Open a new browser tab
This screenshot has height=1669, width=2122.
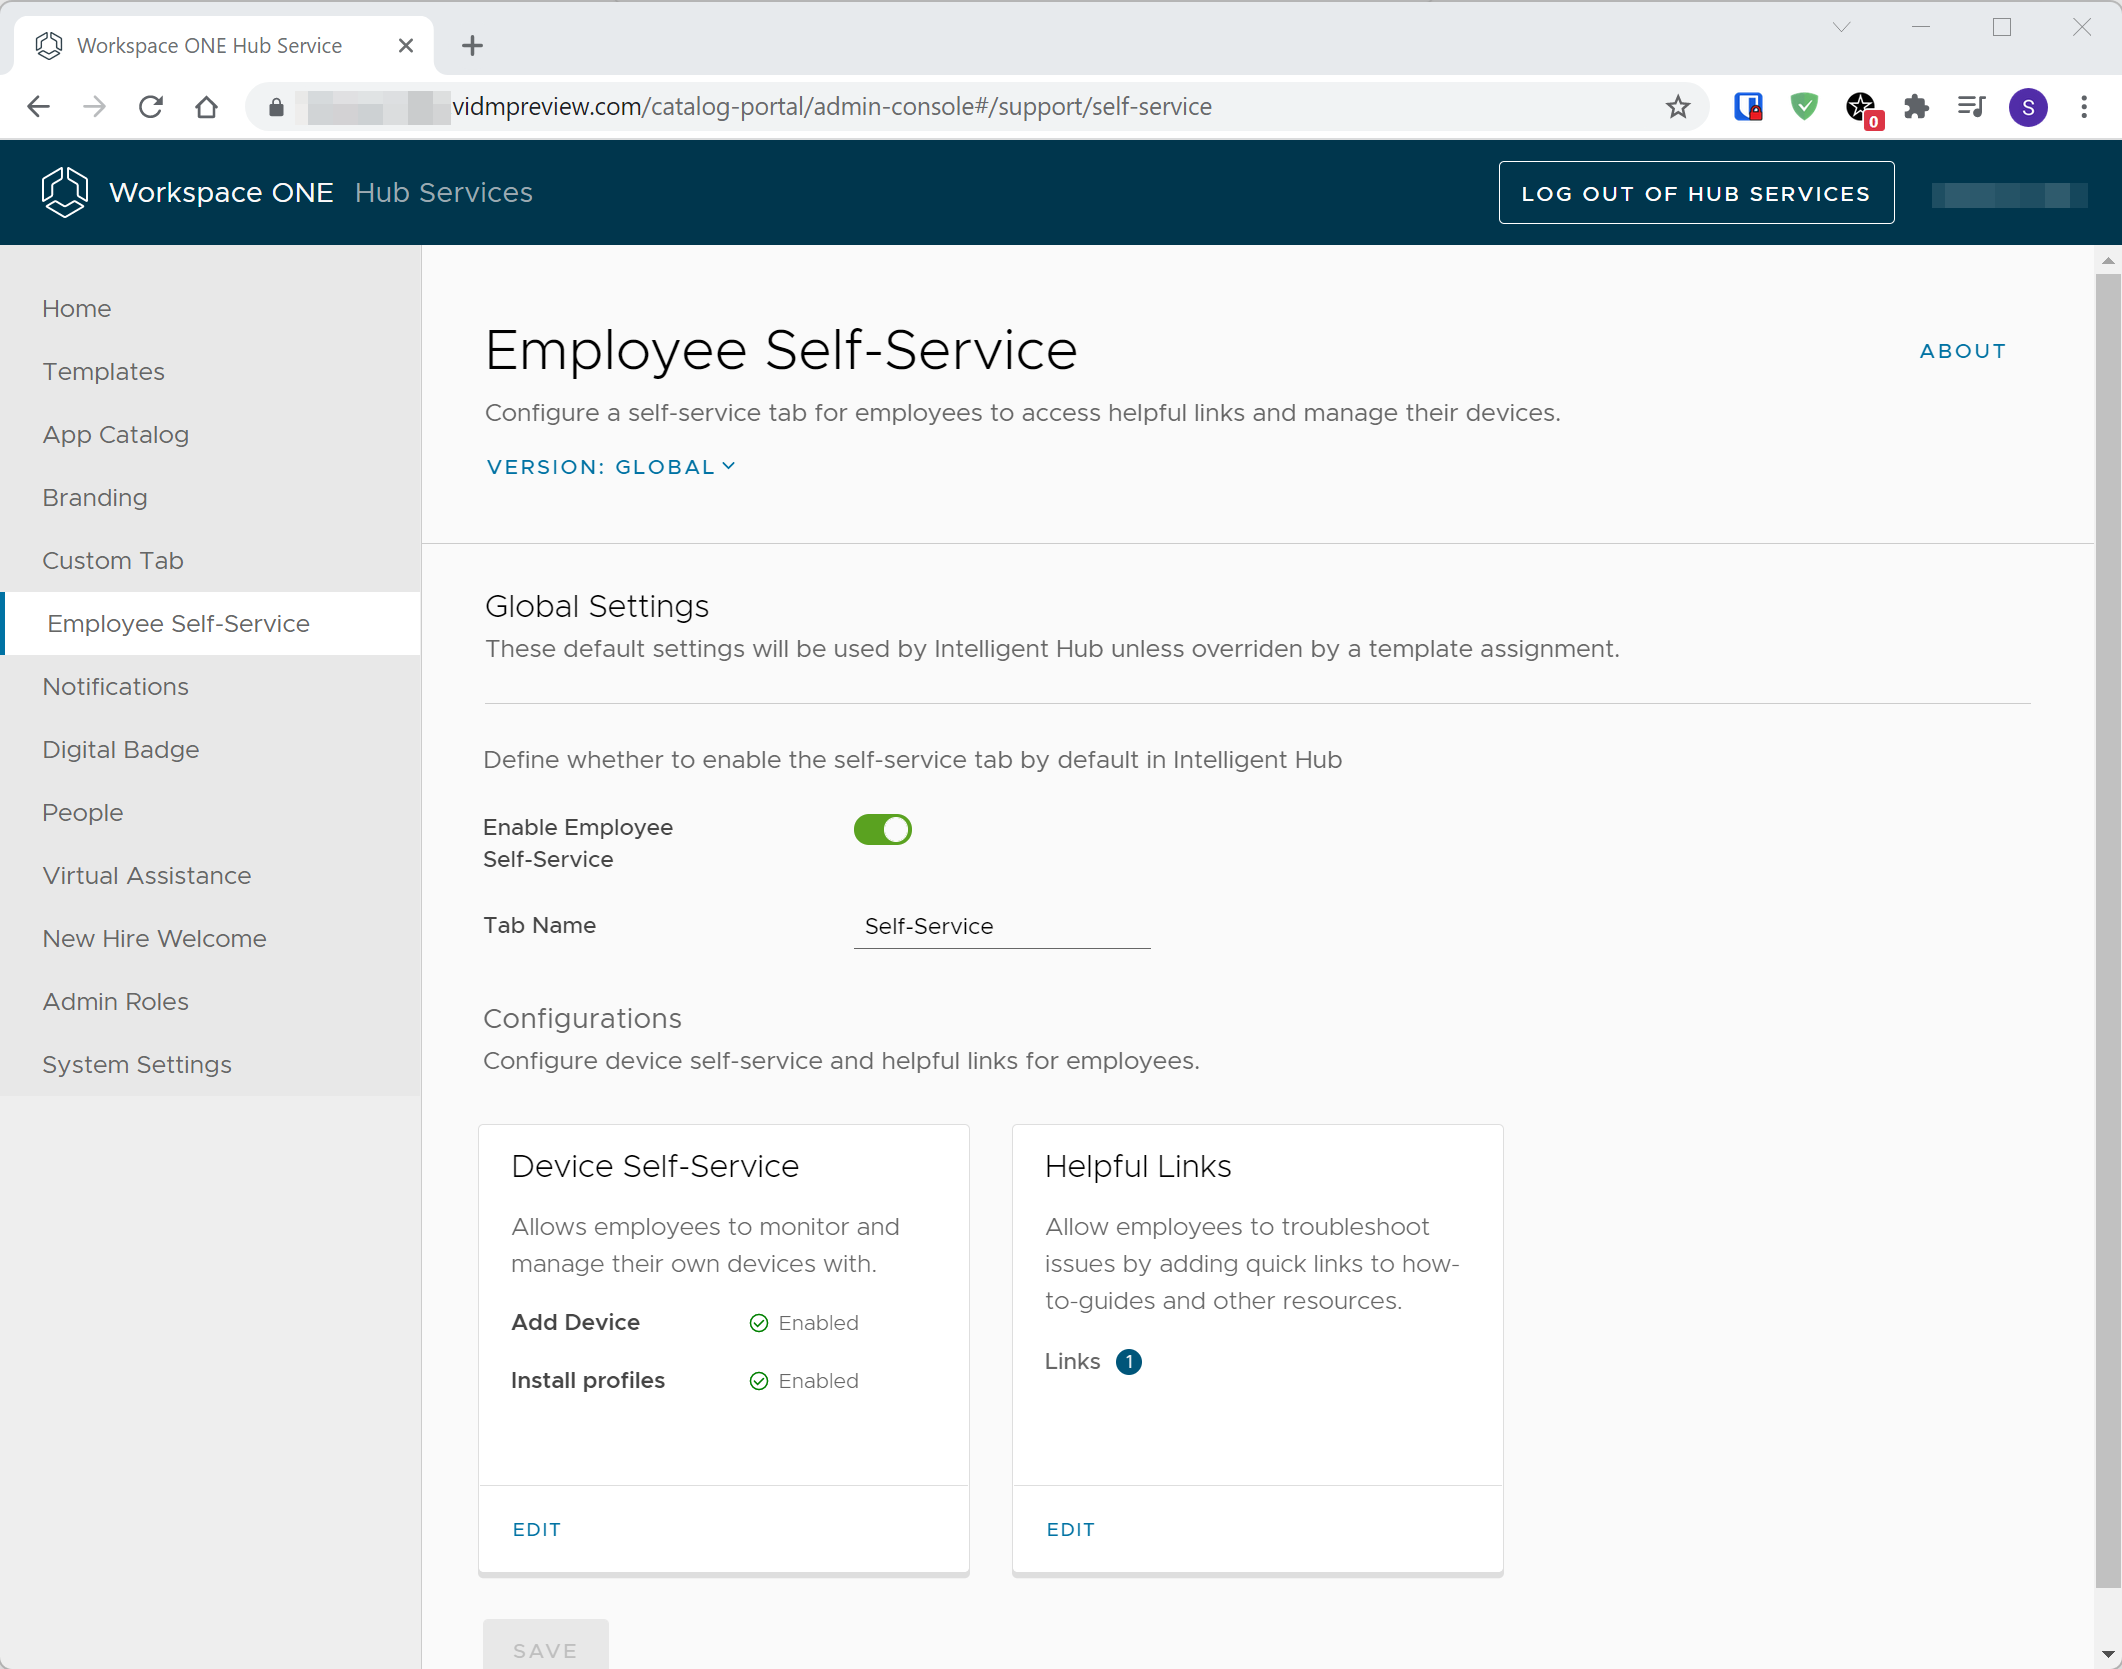(x=473, y=45)
